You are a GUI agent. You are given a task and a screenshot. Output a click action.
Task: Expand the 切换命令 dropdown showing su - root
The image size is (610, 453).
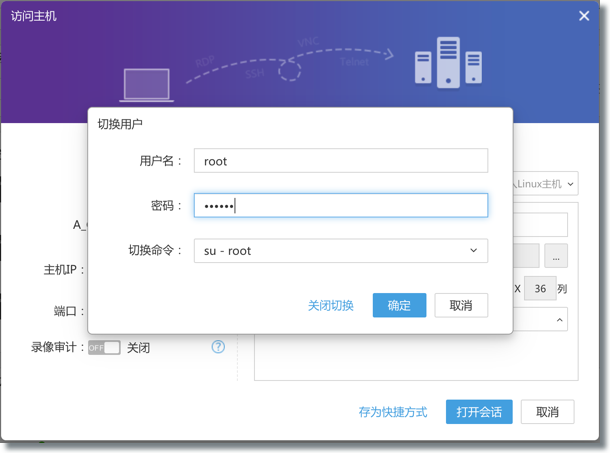tap(340, 250)
